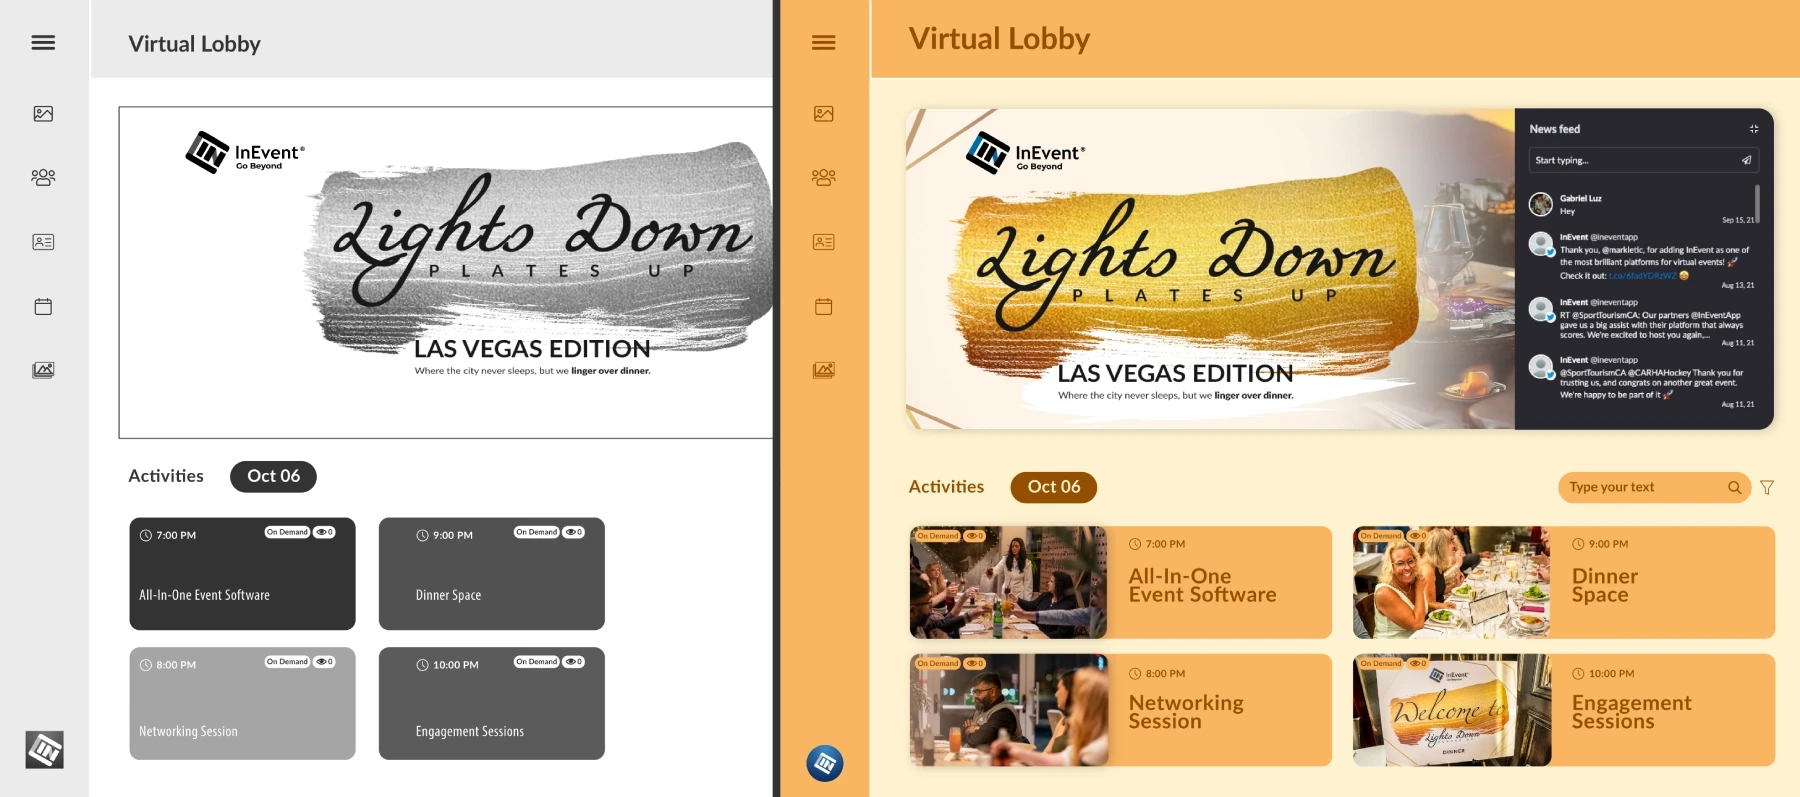The height and width of the screenshot is (797, 1800).
Task: Open gallery icon at bottom of gray sidebar
Action: (x=43, y=370)
